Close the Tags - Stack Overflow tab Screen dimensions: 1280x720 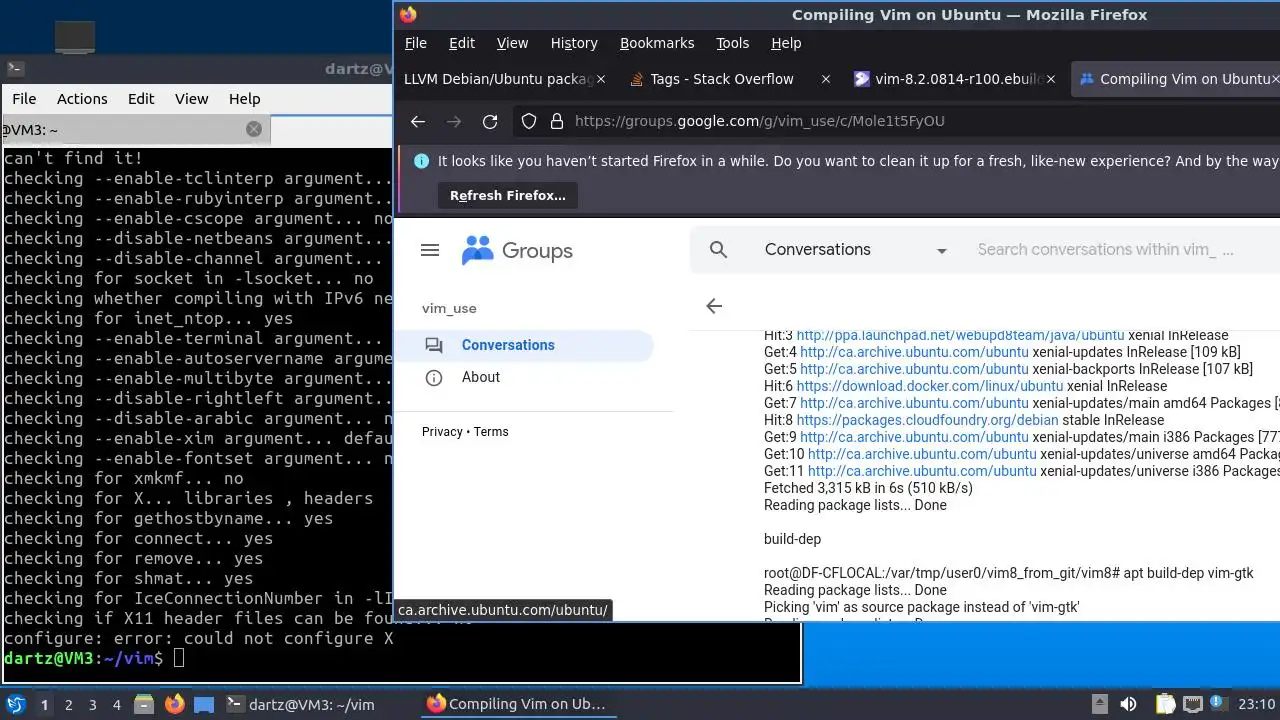click(x=825, y=79)
